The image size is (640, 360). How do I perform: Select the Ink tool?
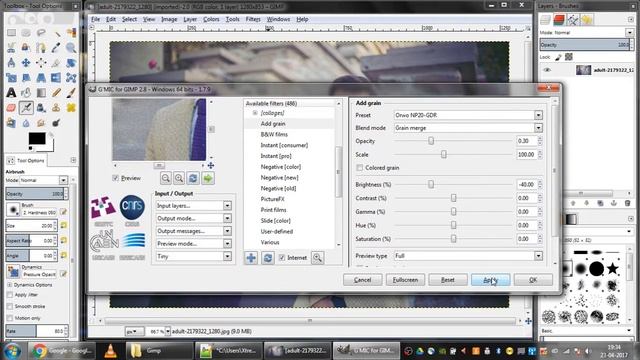coord(41,108)
